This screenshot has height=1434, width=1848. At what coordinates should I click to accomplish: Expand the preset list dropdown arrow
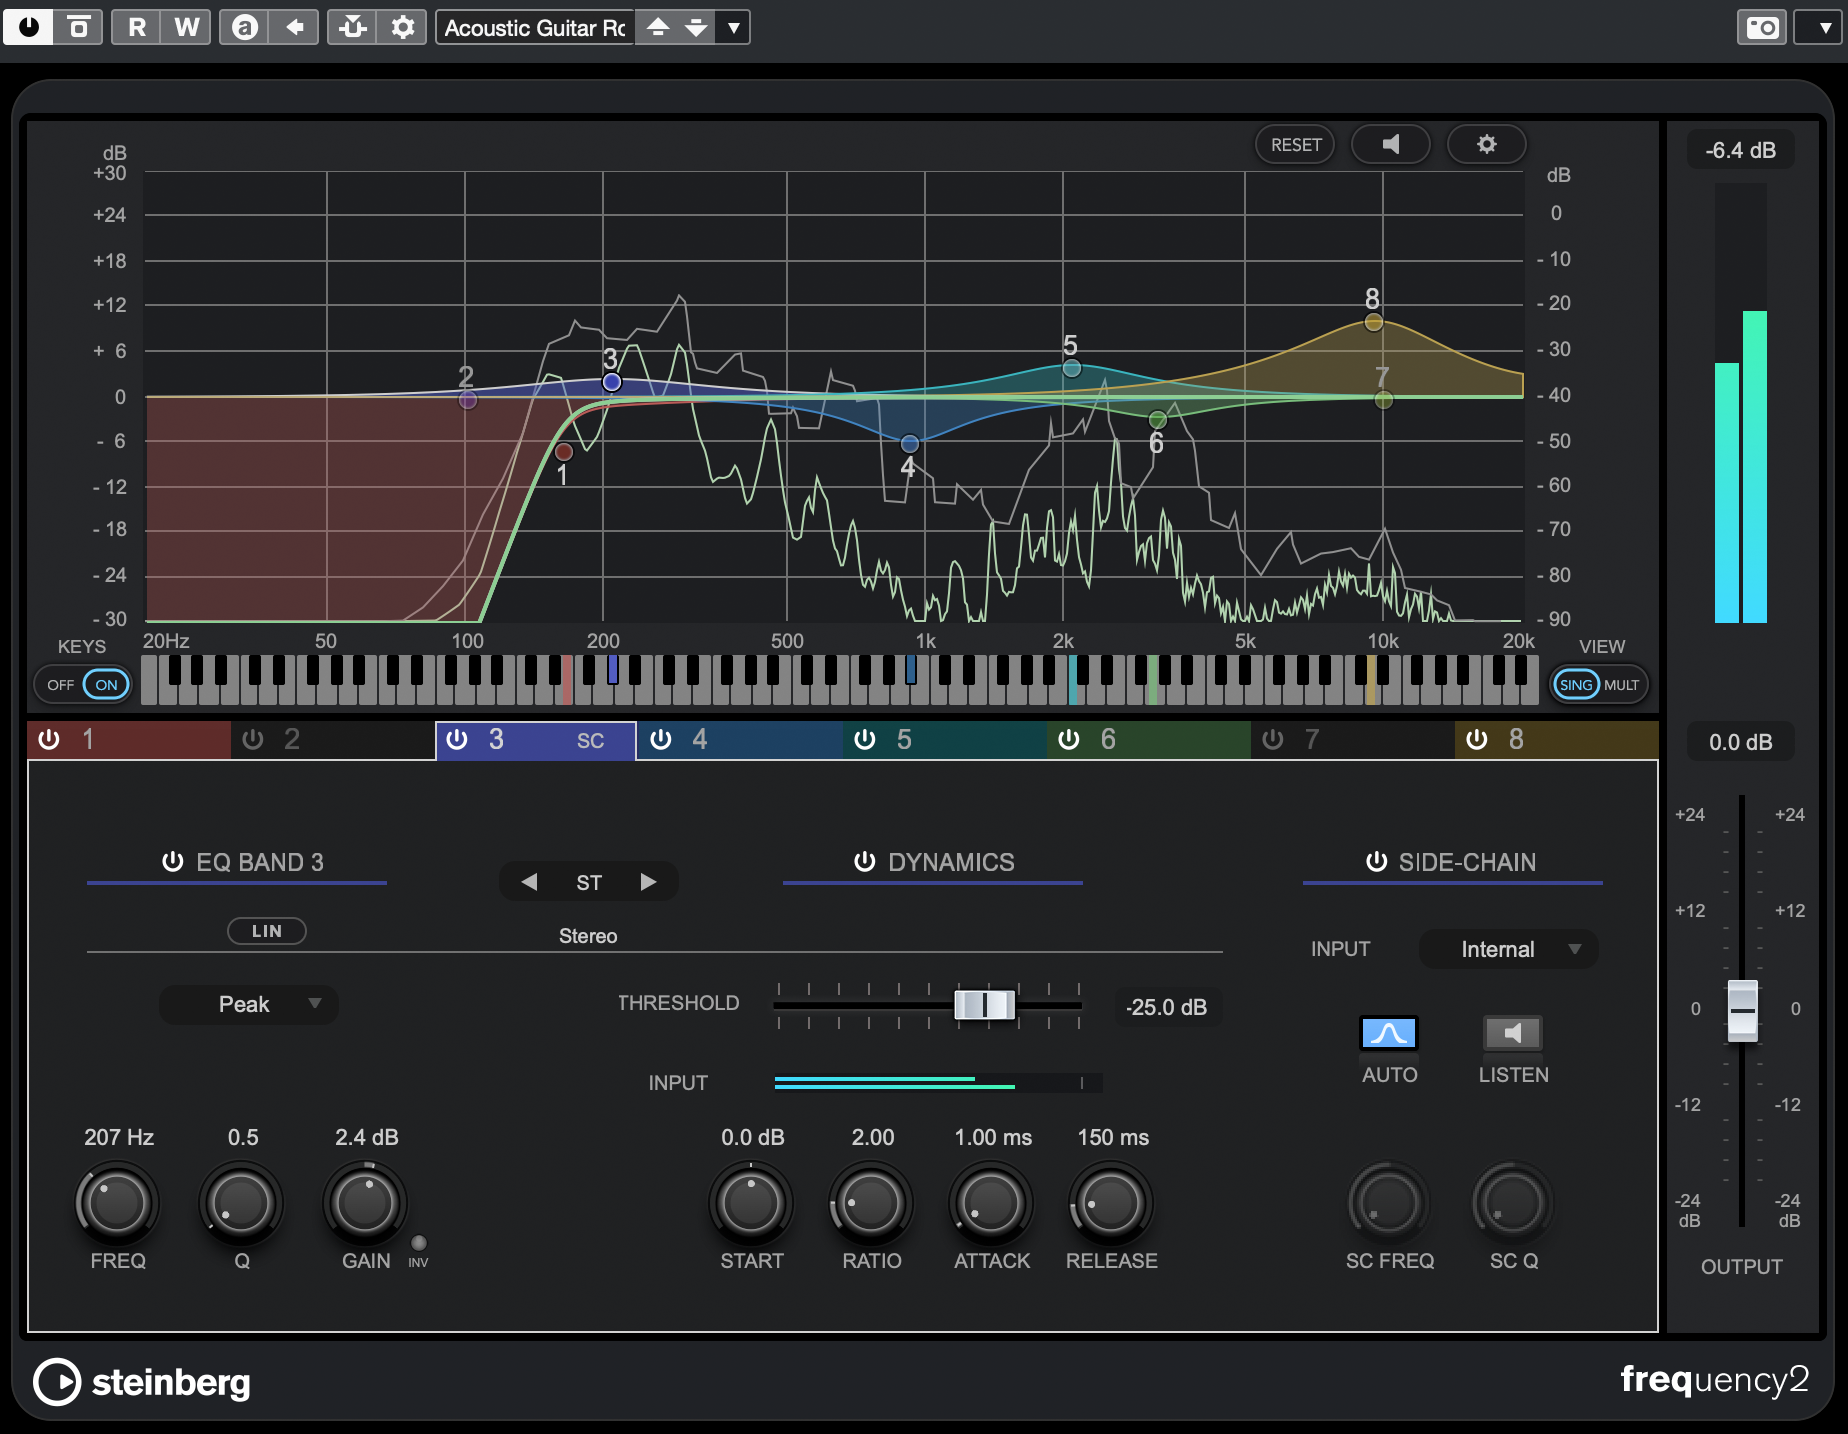pyautogui.click(x=734, y=27)
